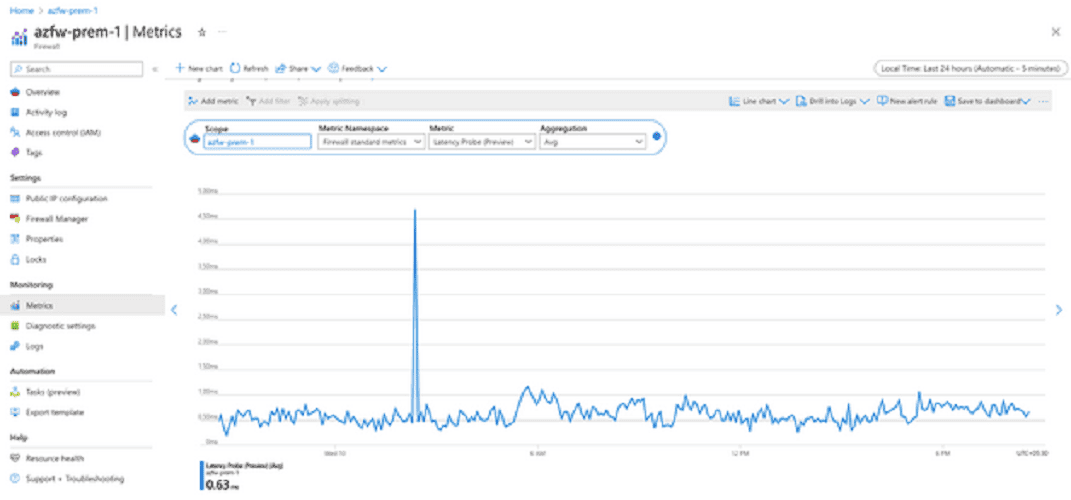Screen dimensions: 1071x500
Task: Focus the sidebar Search box
Action: 76,69
